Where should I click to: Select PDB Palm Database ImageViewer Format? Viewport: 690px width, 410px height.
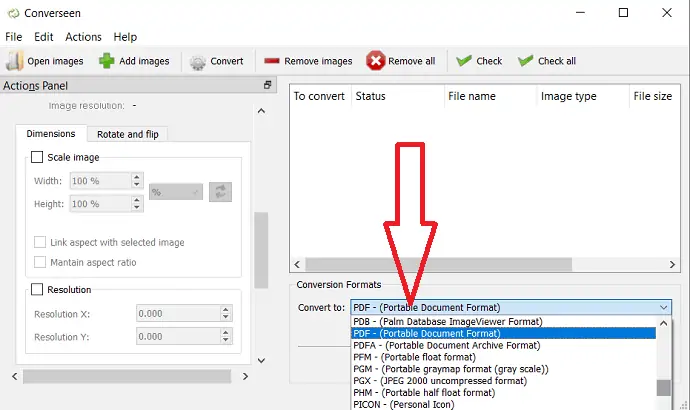tap(503, 322)
